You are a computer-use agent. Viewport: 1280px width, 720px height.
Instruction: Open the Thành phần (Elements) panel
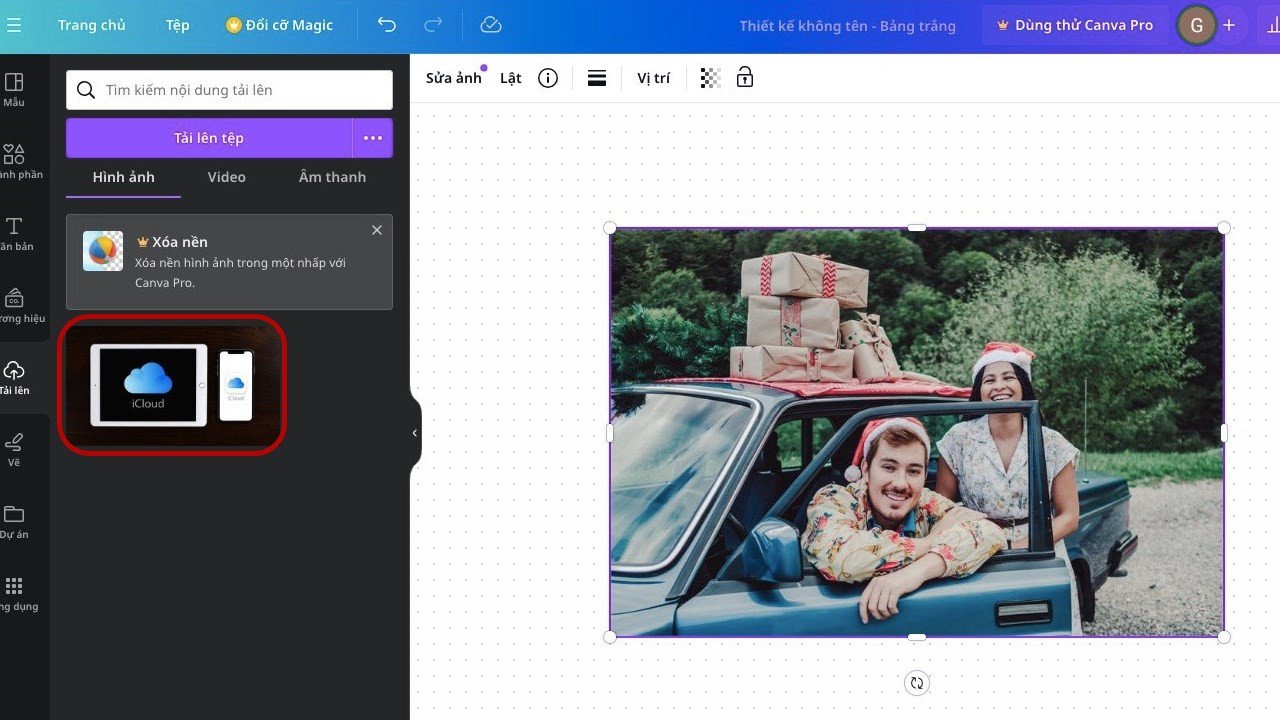(15, 160)
